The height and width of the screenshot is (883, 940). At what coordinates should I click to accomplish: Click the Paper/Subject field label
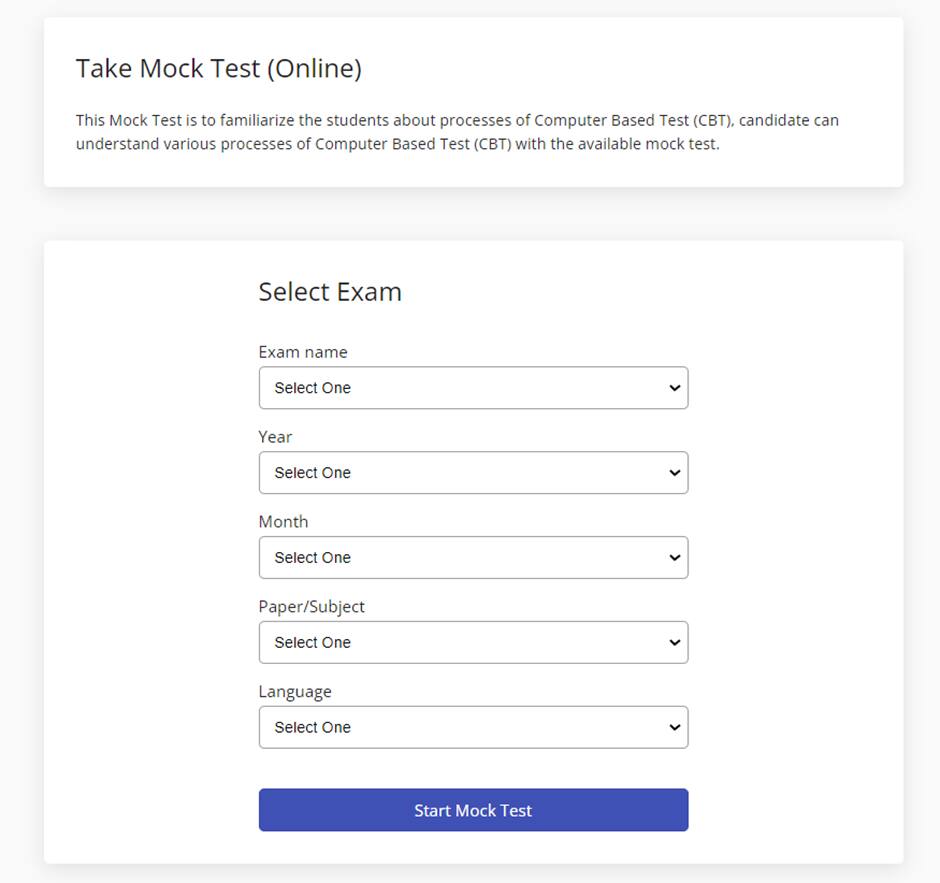point(312,607)
